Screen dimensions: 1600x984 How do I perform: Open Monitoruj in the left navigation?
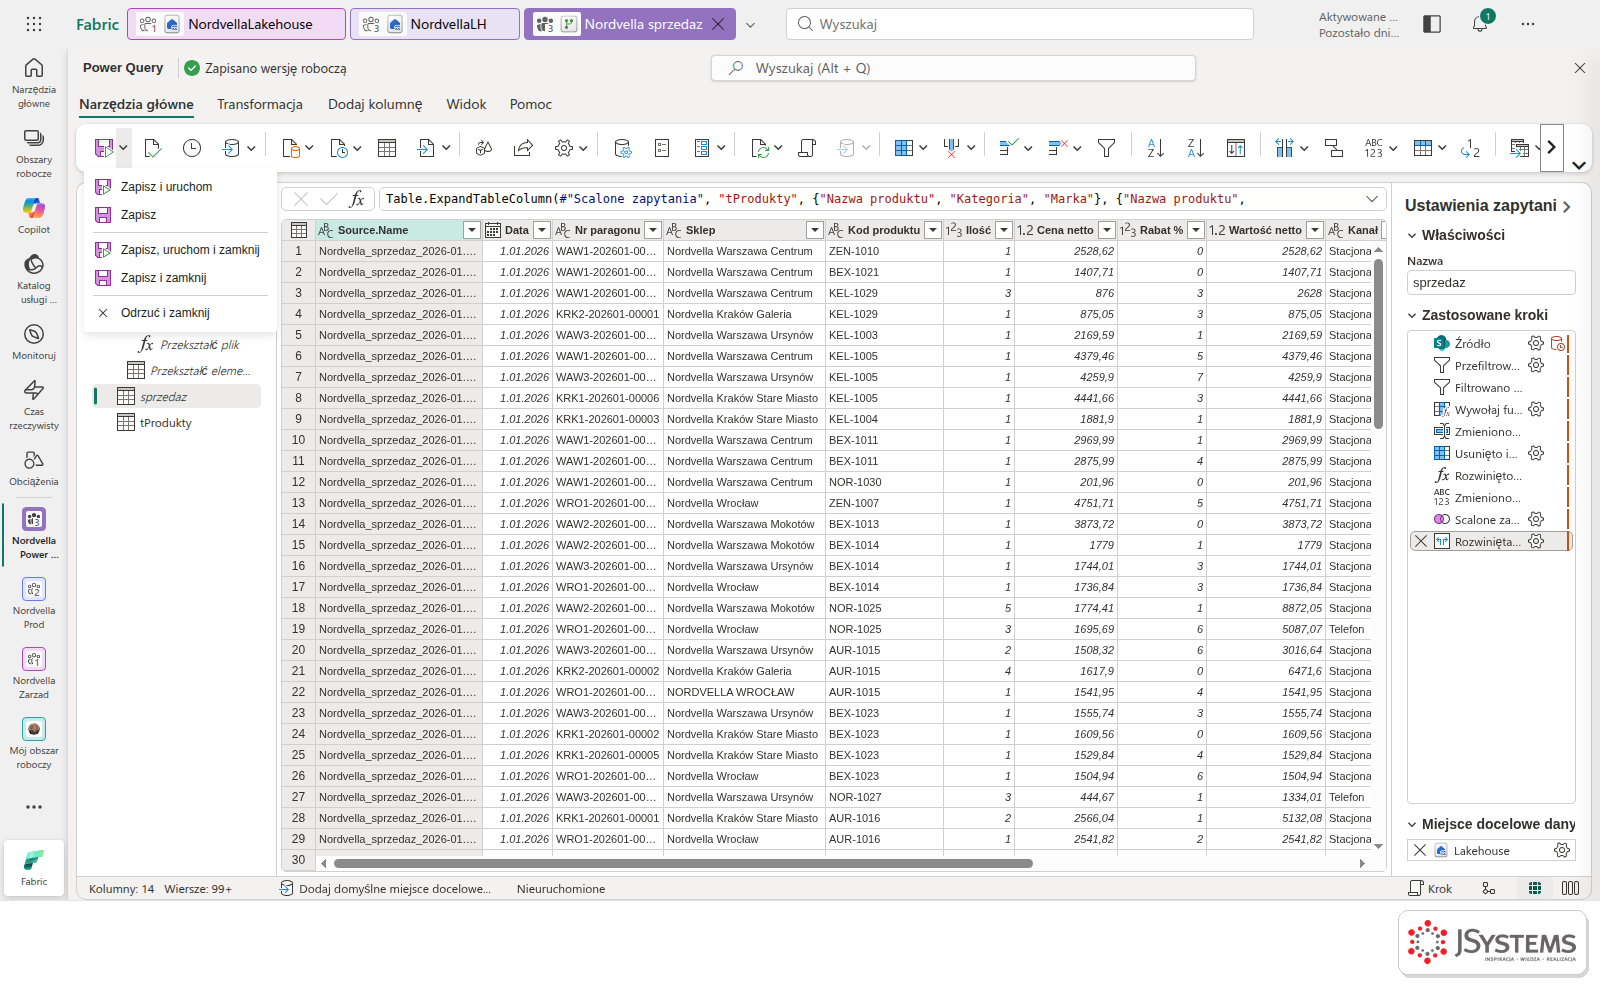point(34,342)
